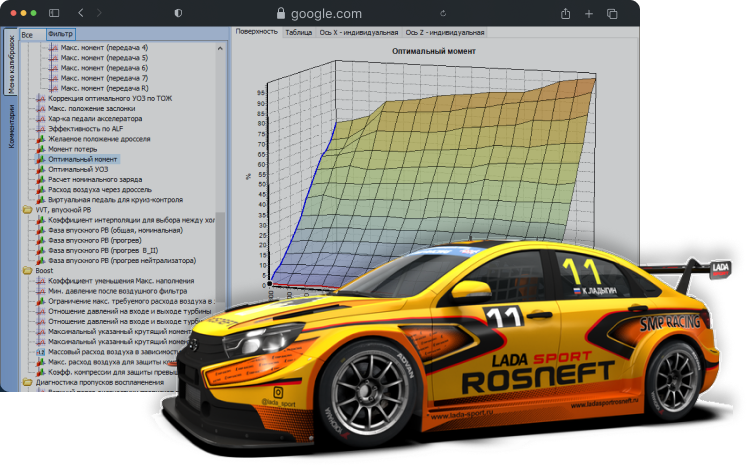The height and width of the screenshot is (467, 748).
Task: Click the scroll-up arrow of the tree list
Action: [220, 48]
